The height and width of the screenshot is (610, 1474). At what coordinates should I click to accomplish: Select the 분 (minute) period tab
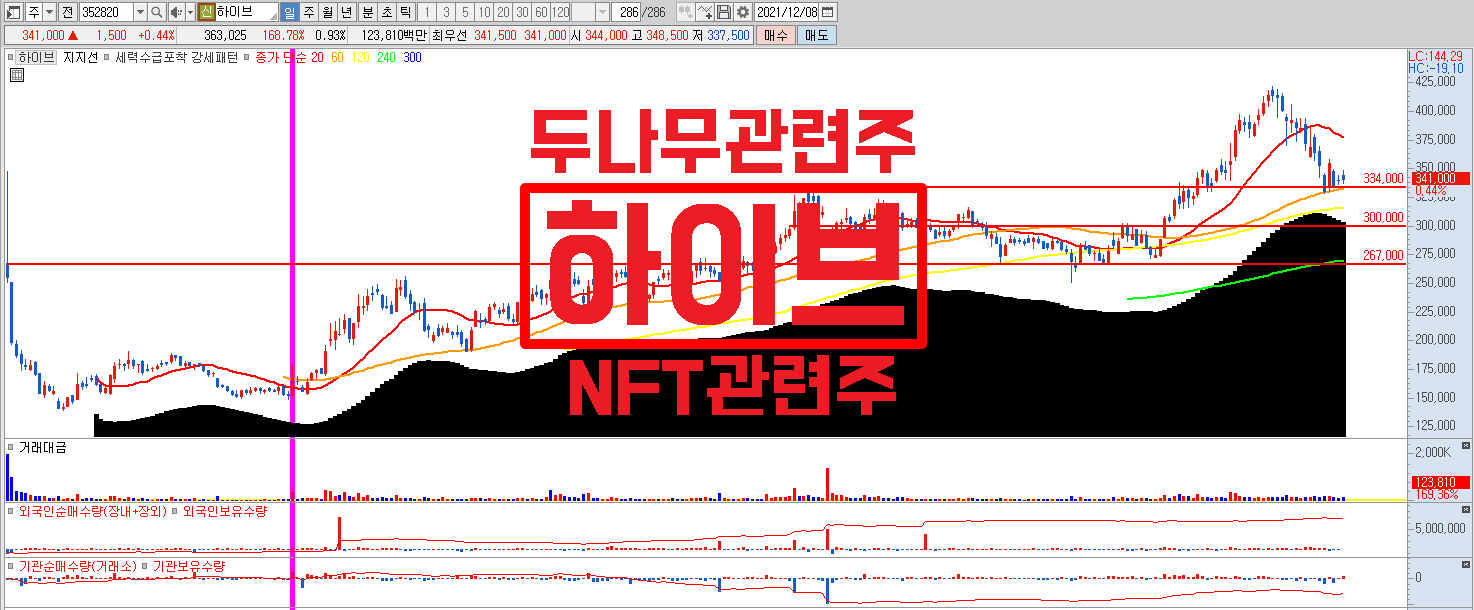pyautogui.click(x=367, y=12)
